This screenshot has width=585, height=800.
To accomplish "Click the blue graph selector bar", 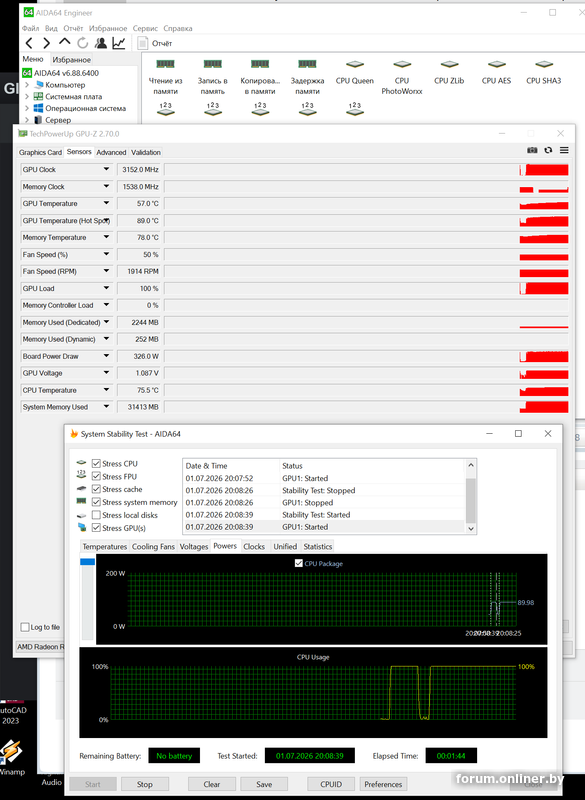I will pos(87,562).
